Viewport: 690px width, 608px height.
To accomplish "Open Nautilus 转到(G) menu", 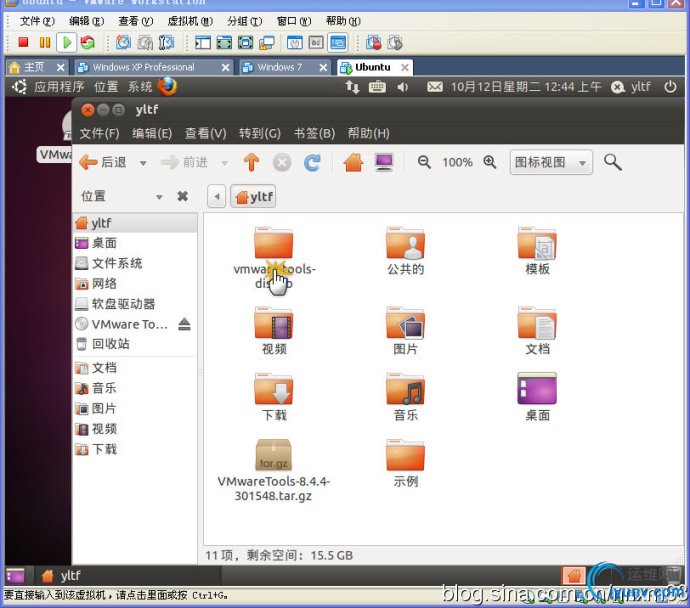I will 260,133.
